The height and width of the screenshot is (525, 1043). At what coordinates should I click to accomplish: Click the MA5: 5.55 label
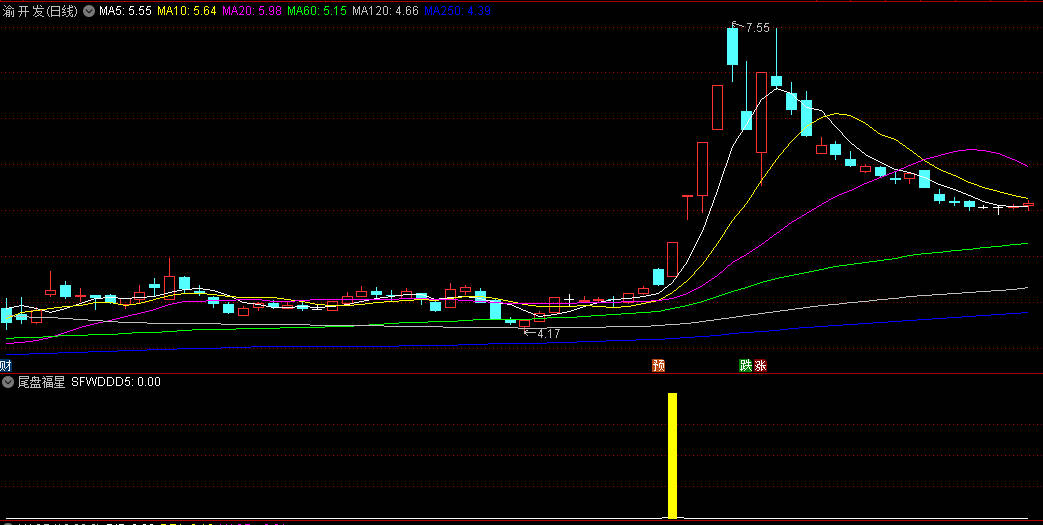[125, 11]
